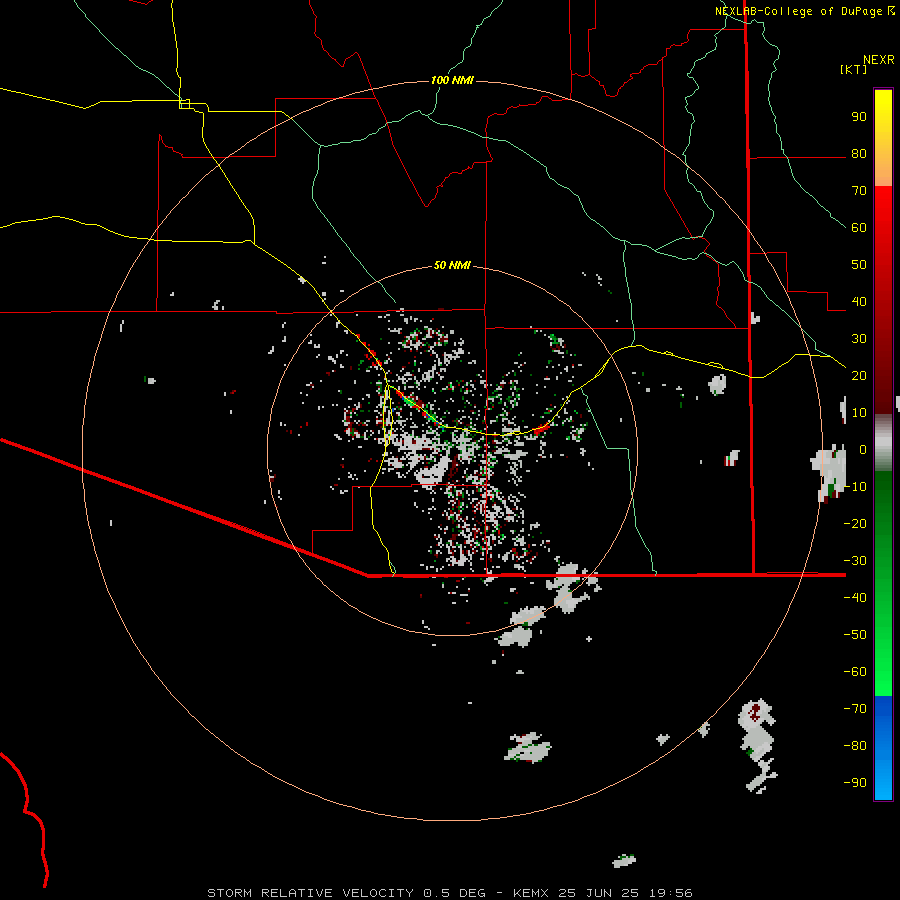
Task: Click the -80 knot scale value
Action: (855, 746)
